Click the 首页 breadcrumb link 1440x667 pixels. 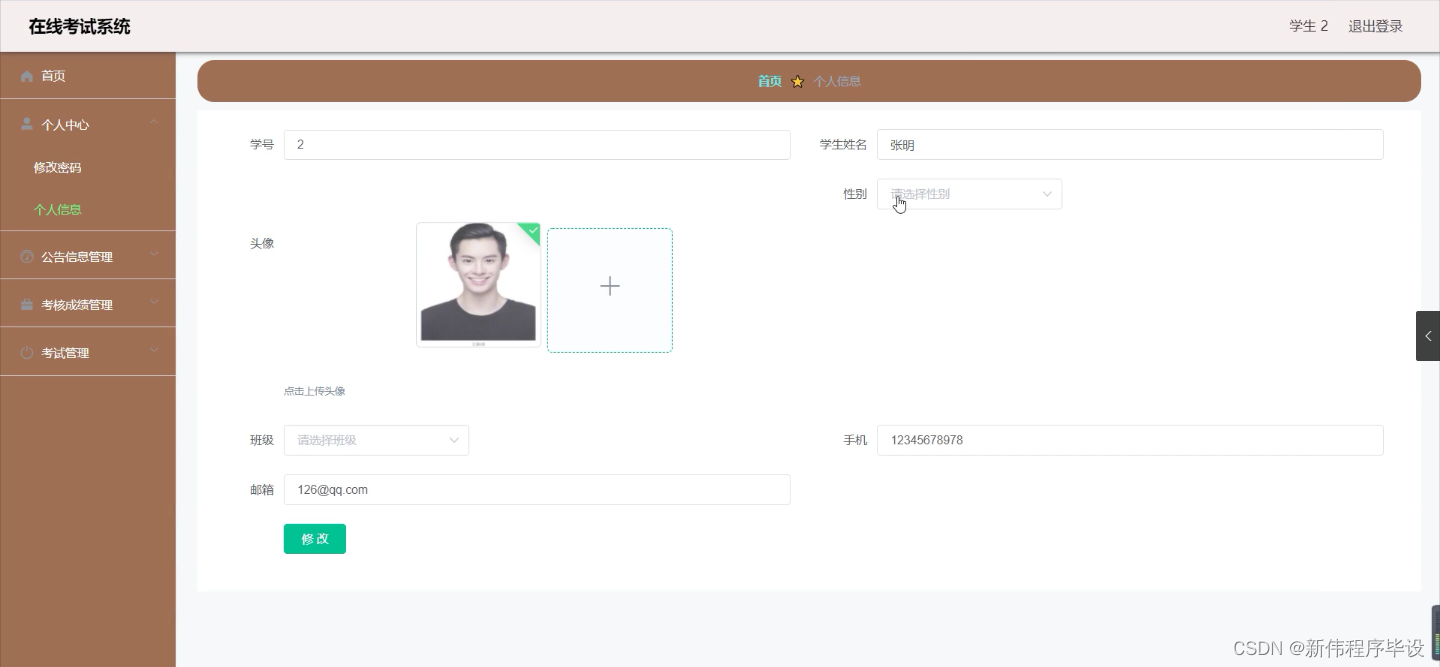click(770, 82)
